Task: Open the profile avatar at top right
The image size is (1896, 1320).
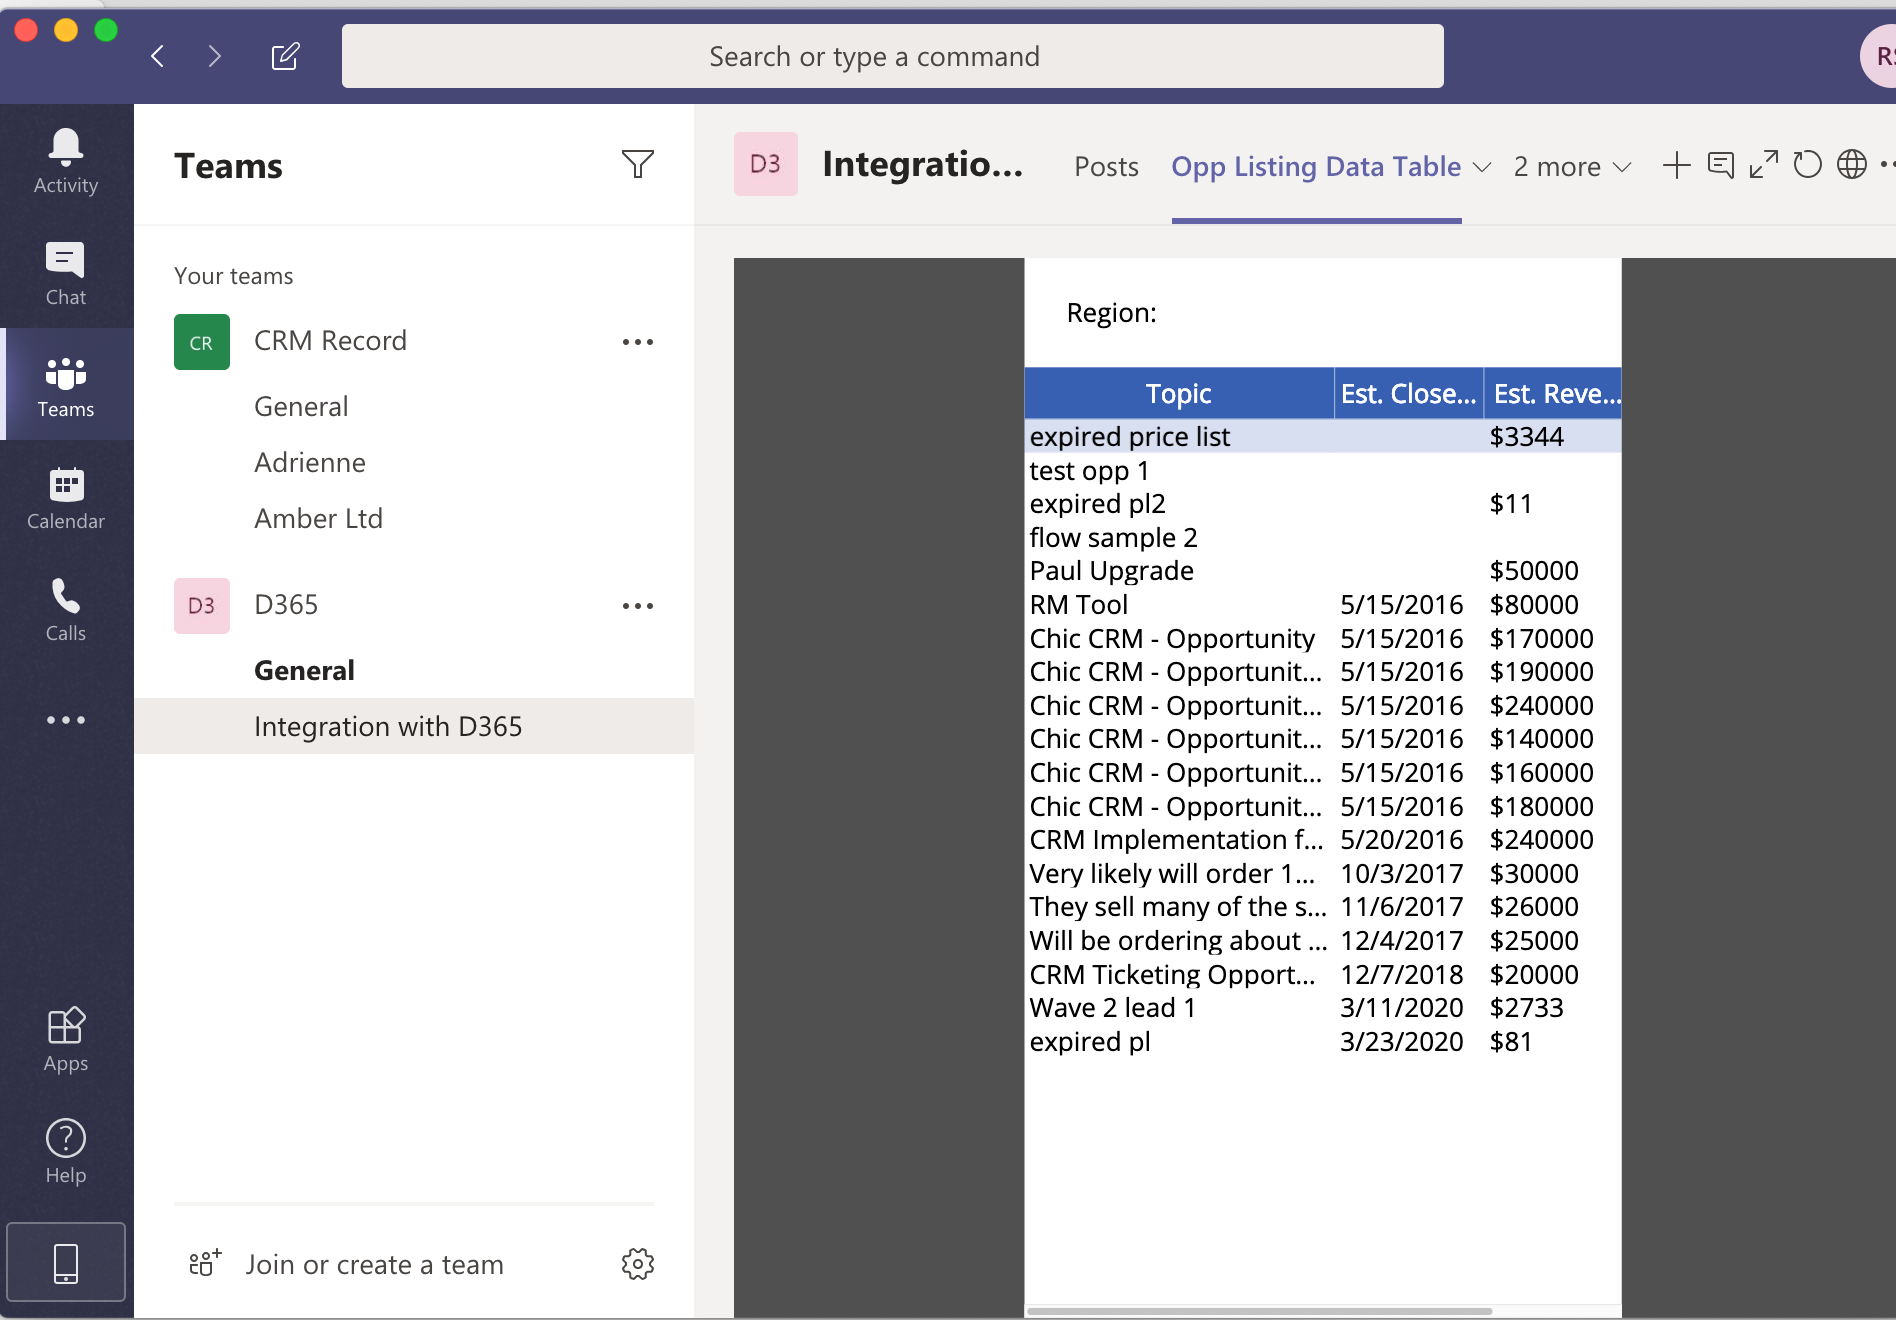Action: [1878, 56]
